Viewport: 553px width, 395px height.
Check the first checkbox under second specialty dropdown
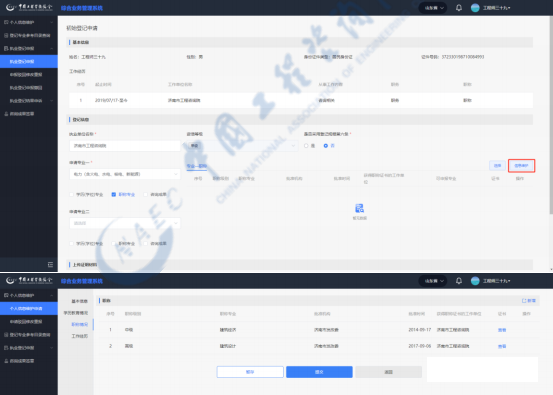[x=72, y=243]
